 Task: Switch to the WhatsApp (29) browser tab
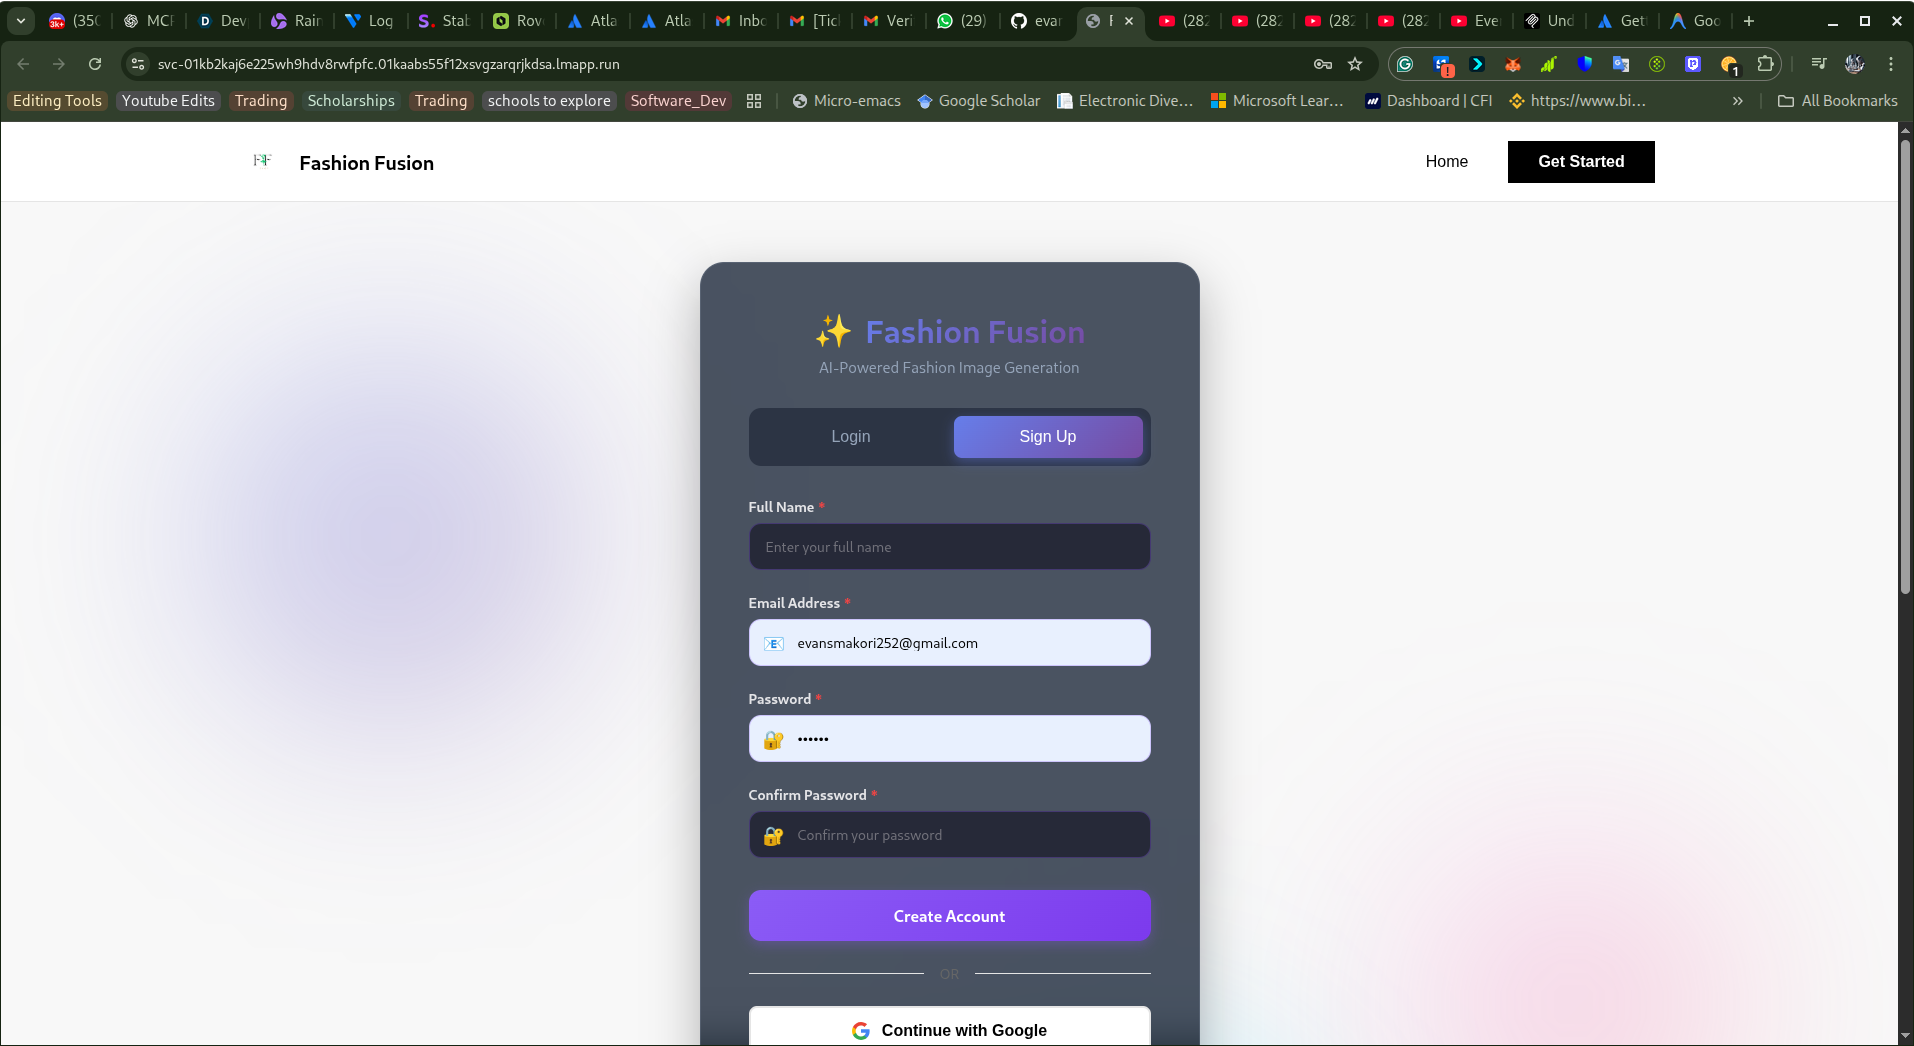click(962, 20)
